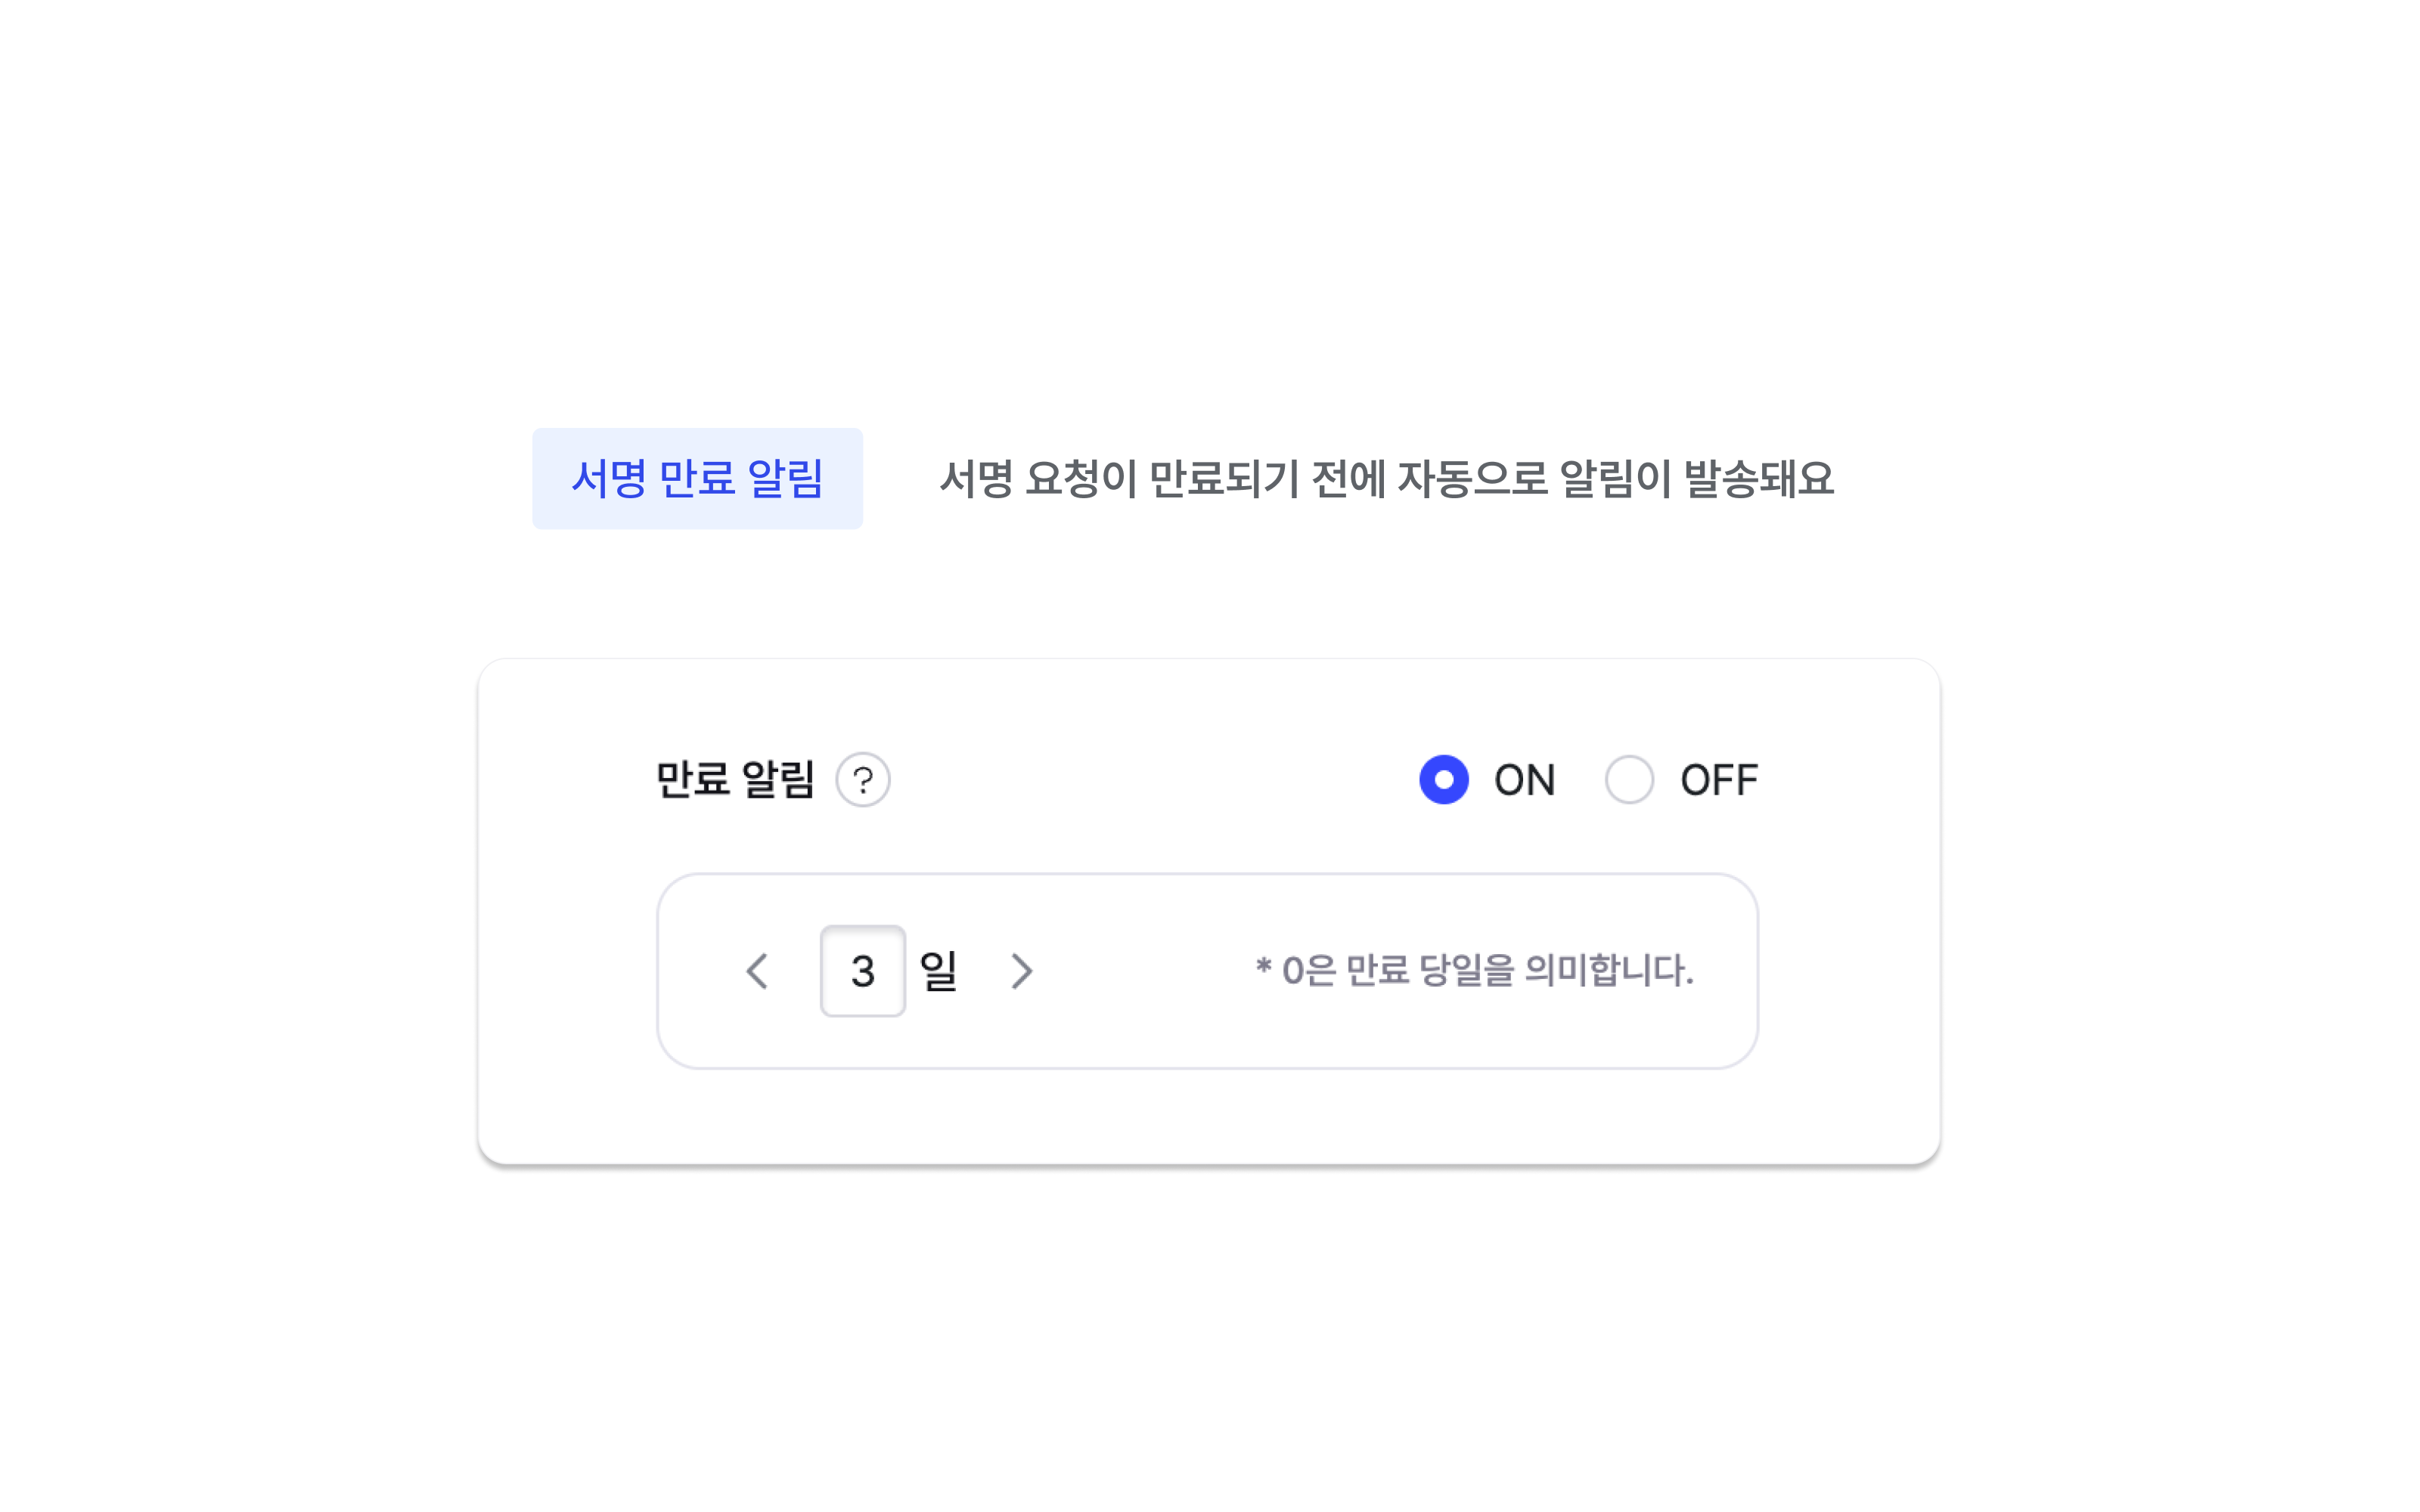Click the question mark help icon
This screenshot has height=1512, width=2420.
[x=862, y=780]
